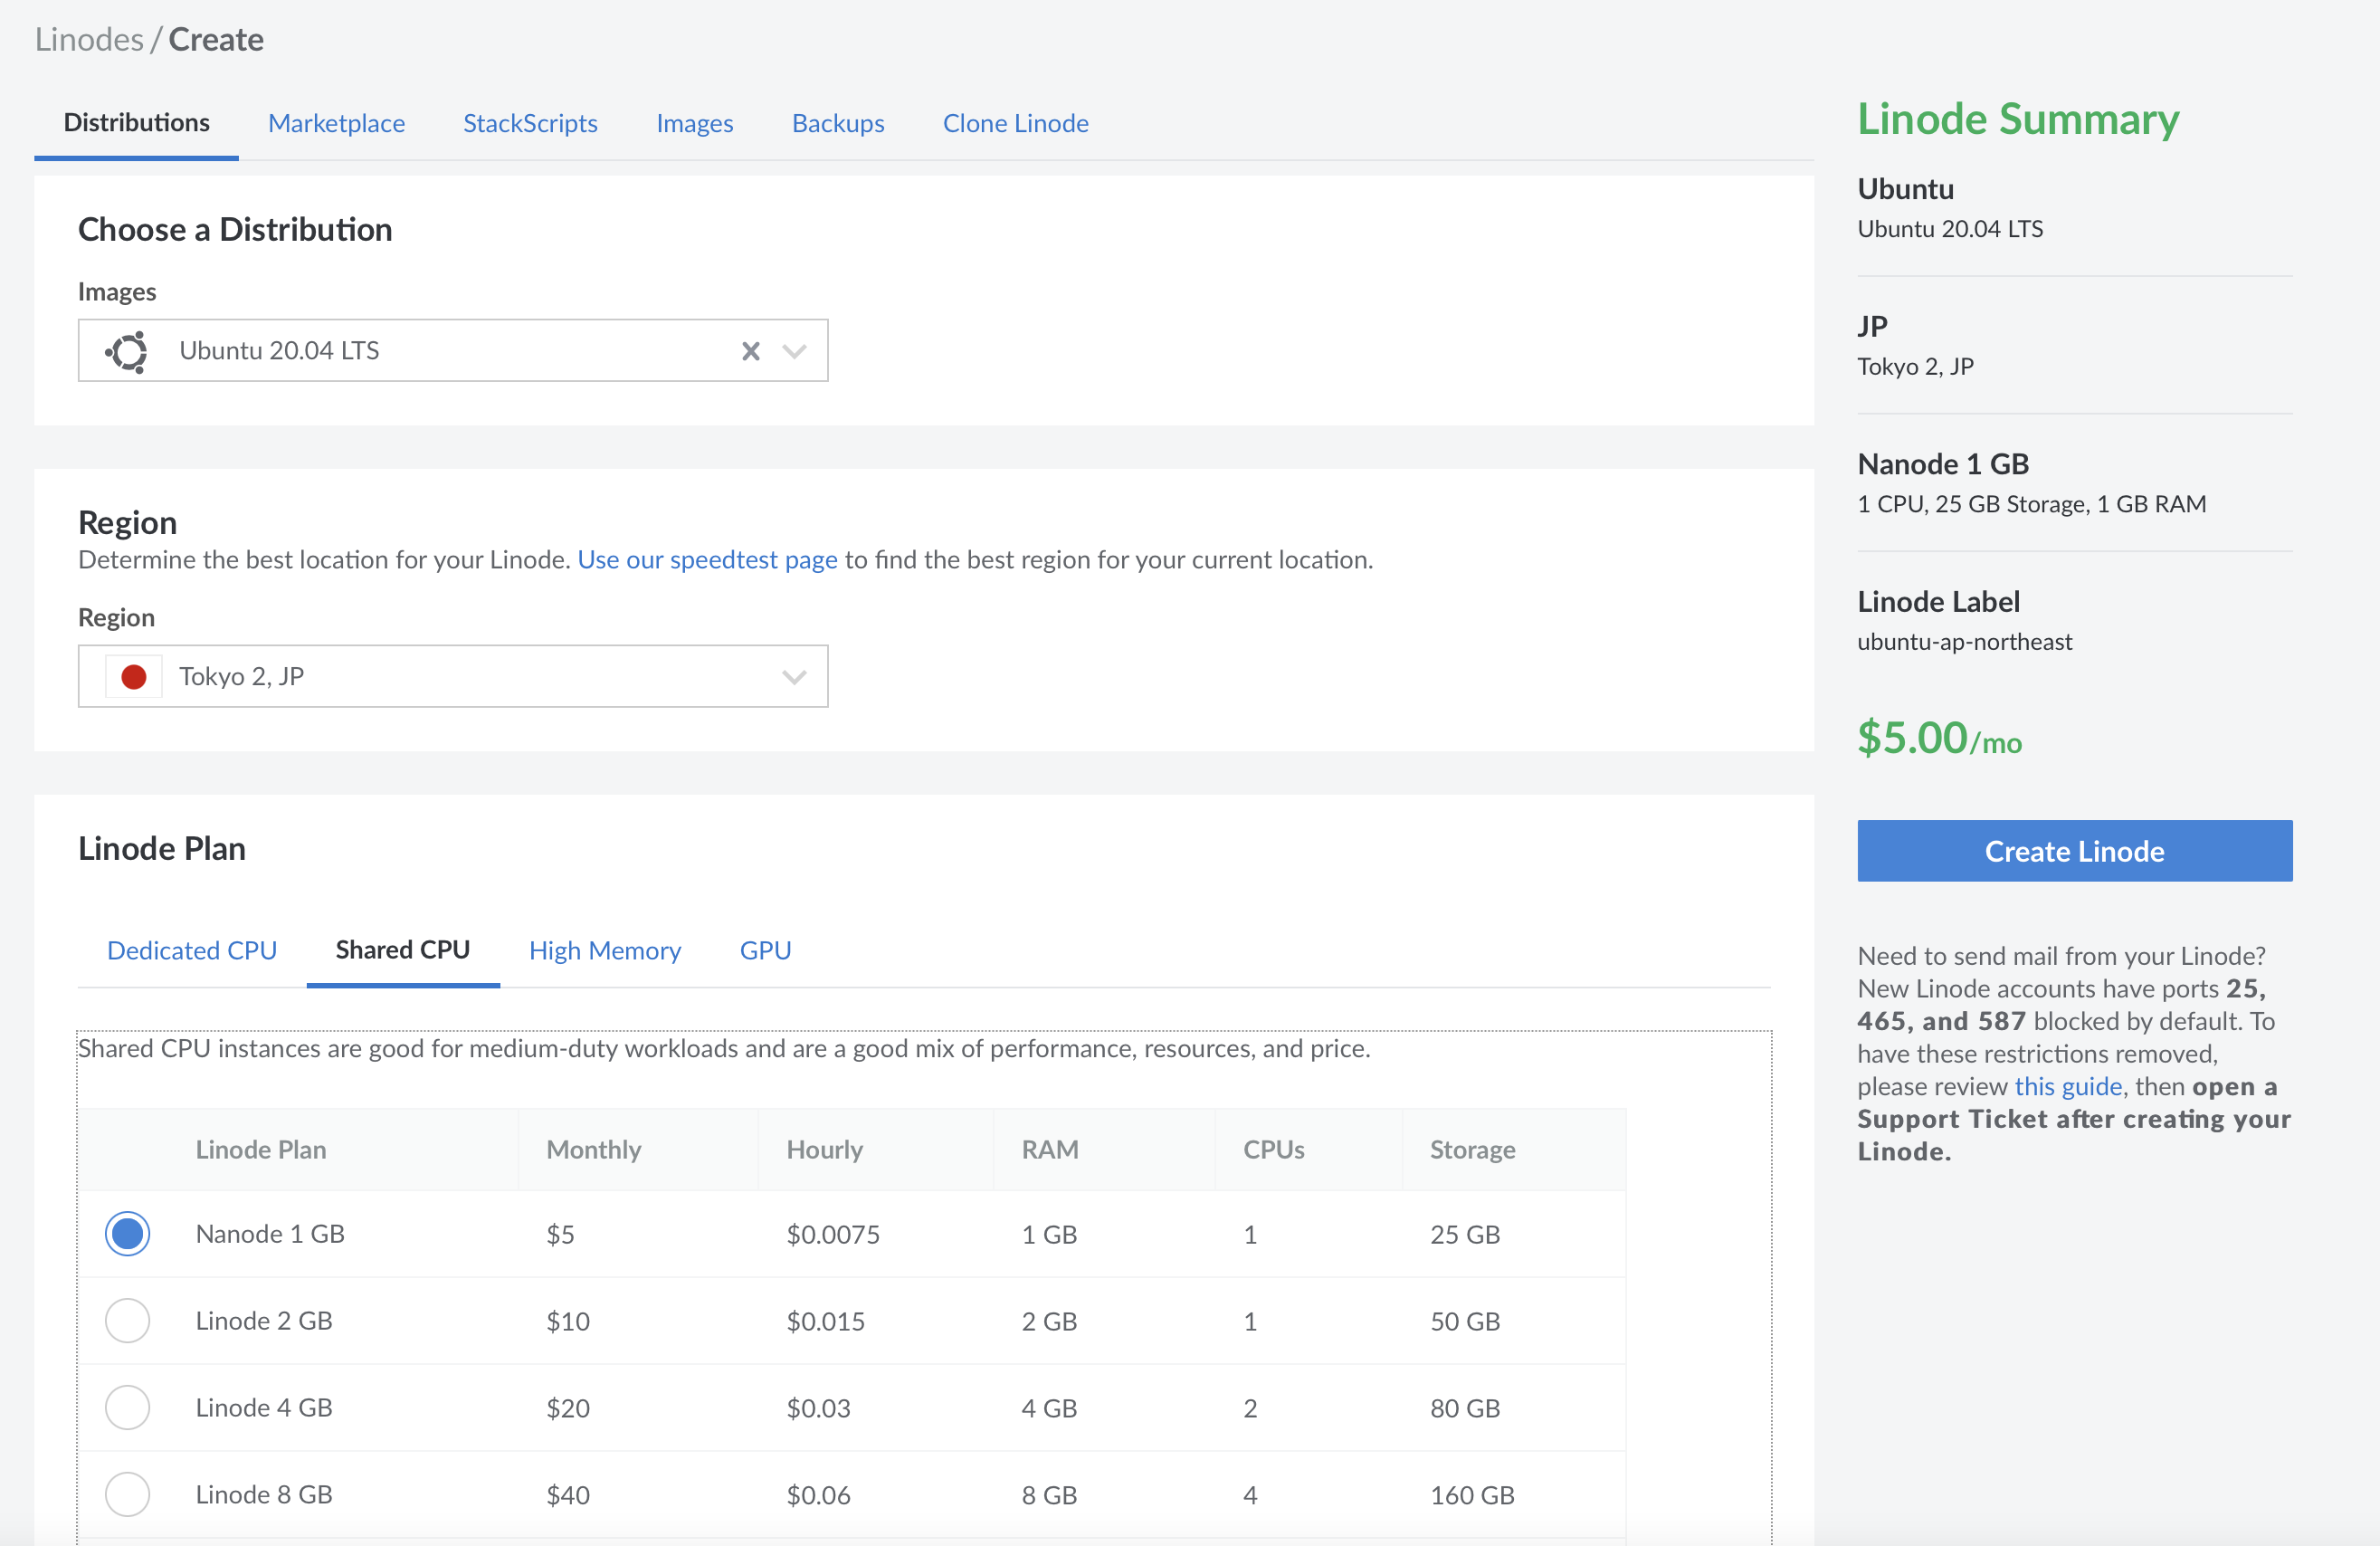Screen dimensions: 2380x1546
Task: Click the Ubuntu logo icon in Images field
Action: (x=128, y=351)
